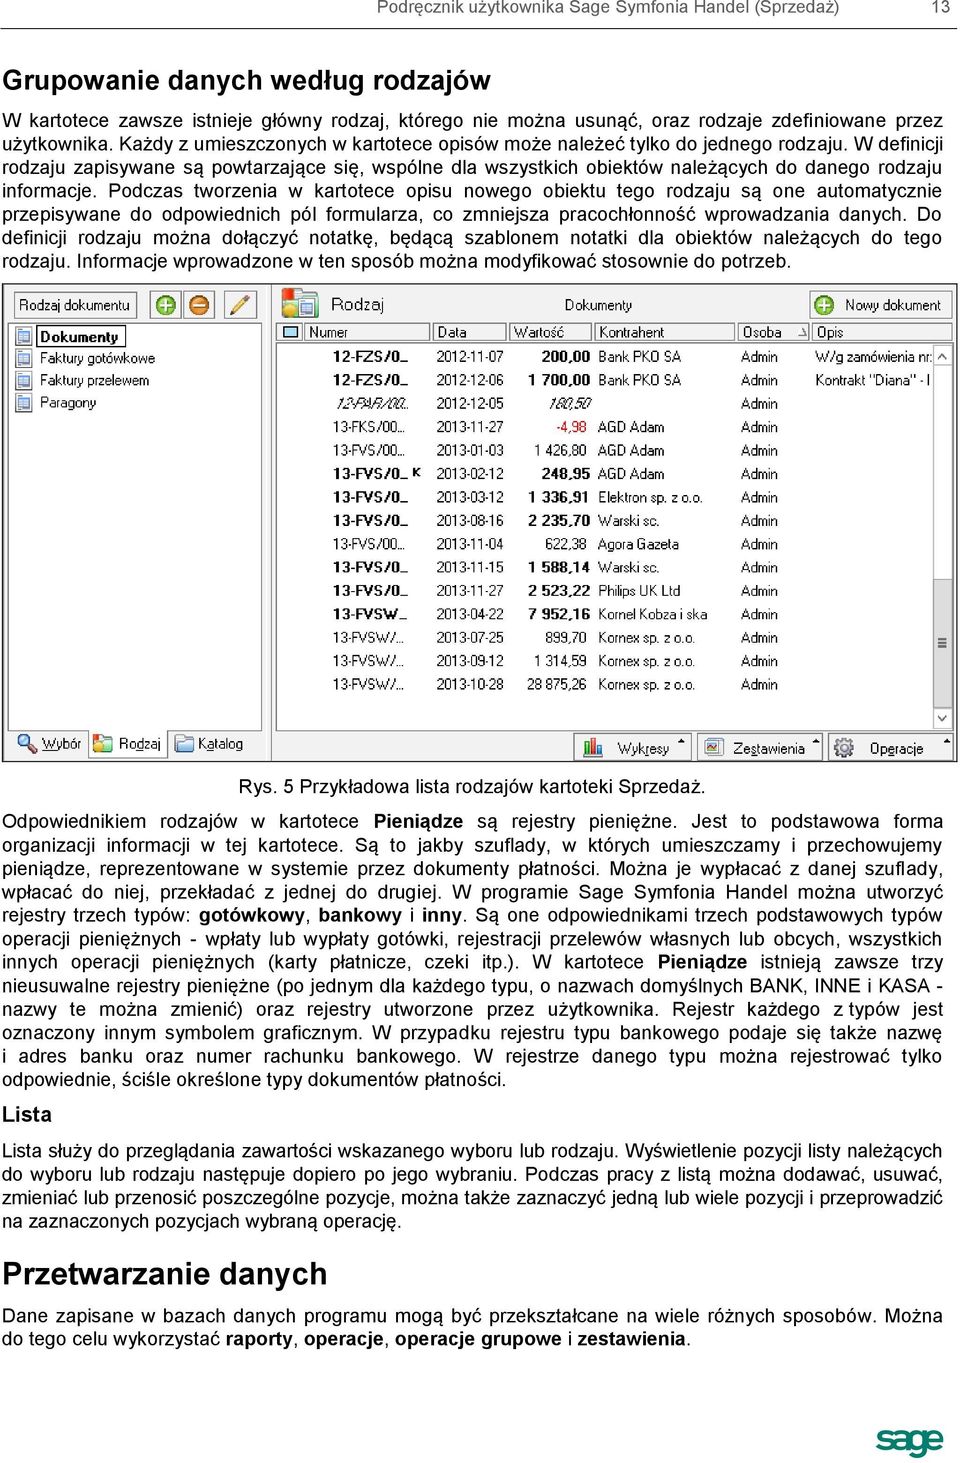The width and height of the screenshot is (960, 1463).
Task: Select the row dated 2013-11-15
Action: tap(606, 568)
